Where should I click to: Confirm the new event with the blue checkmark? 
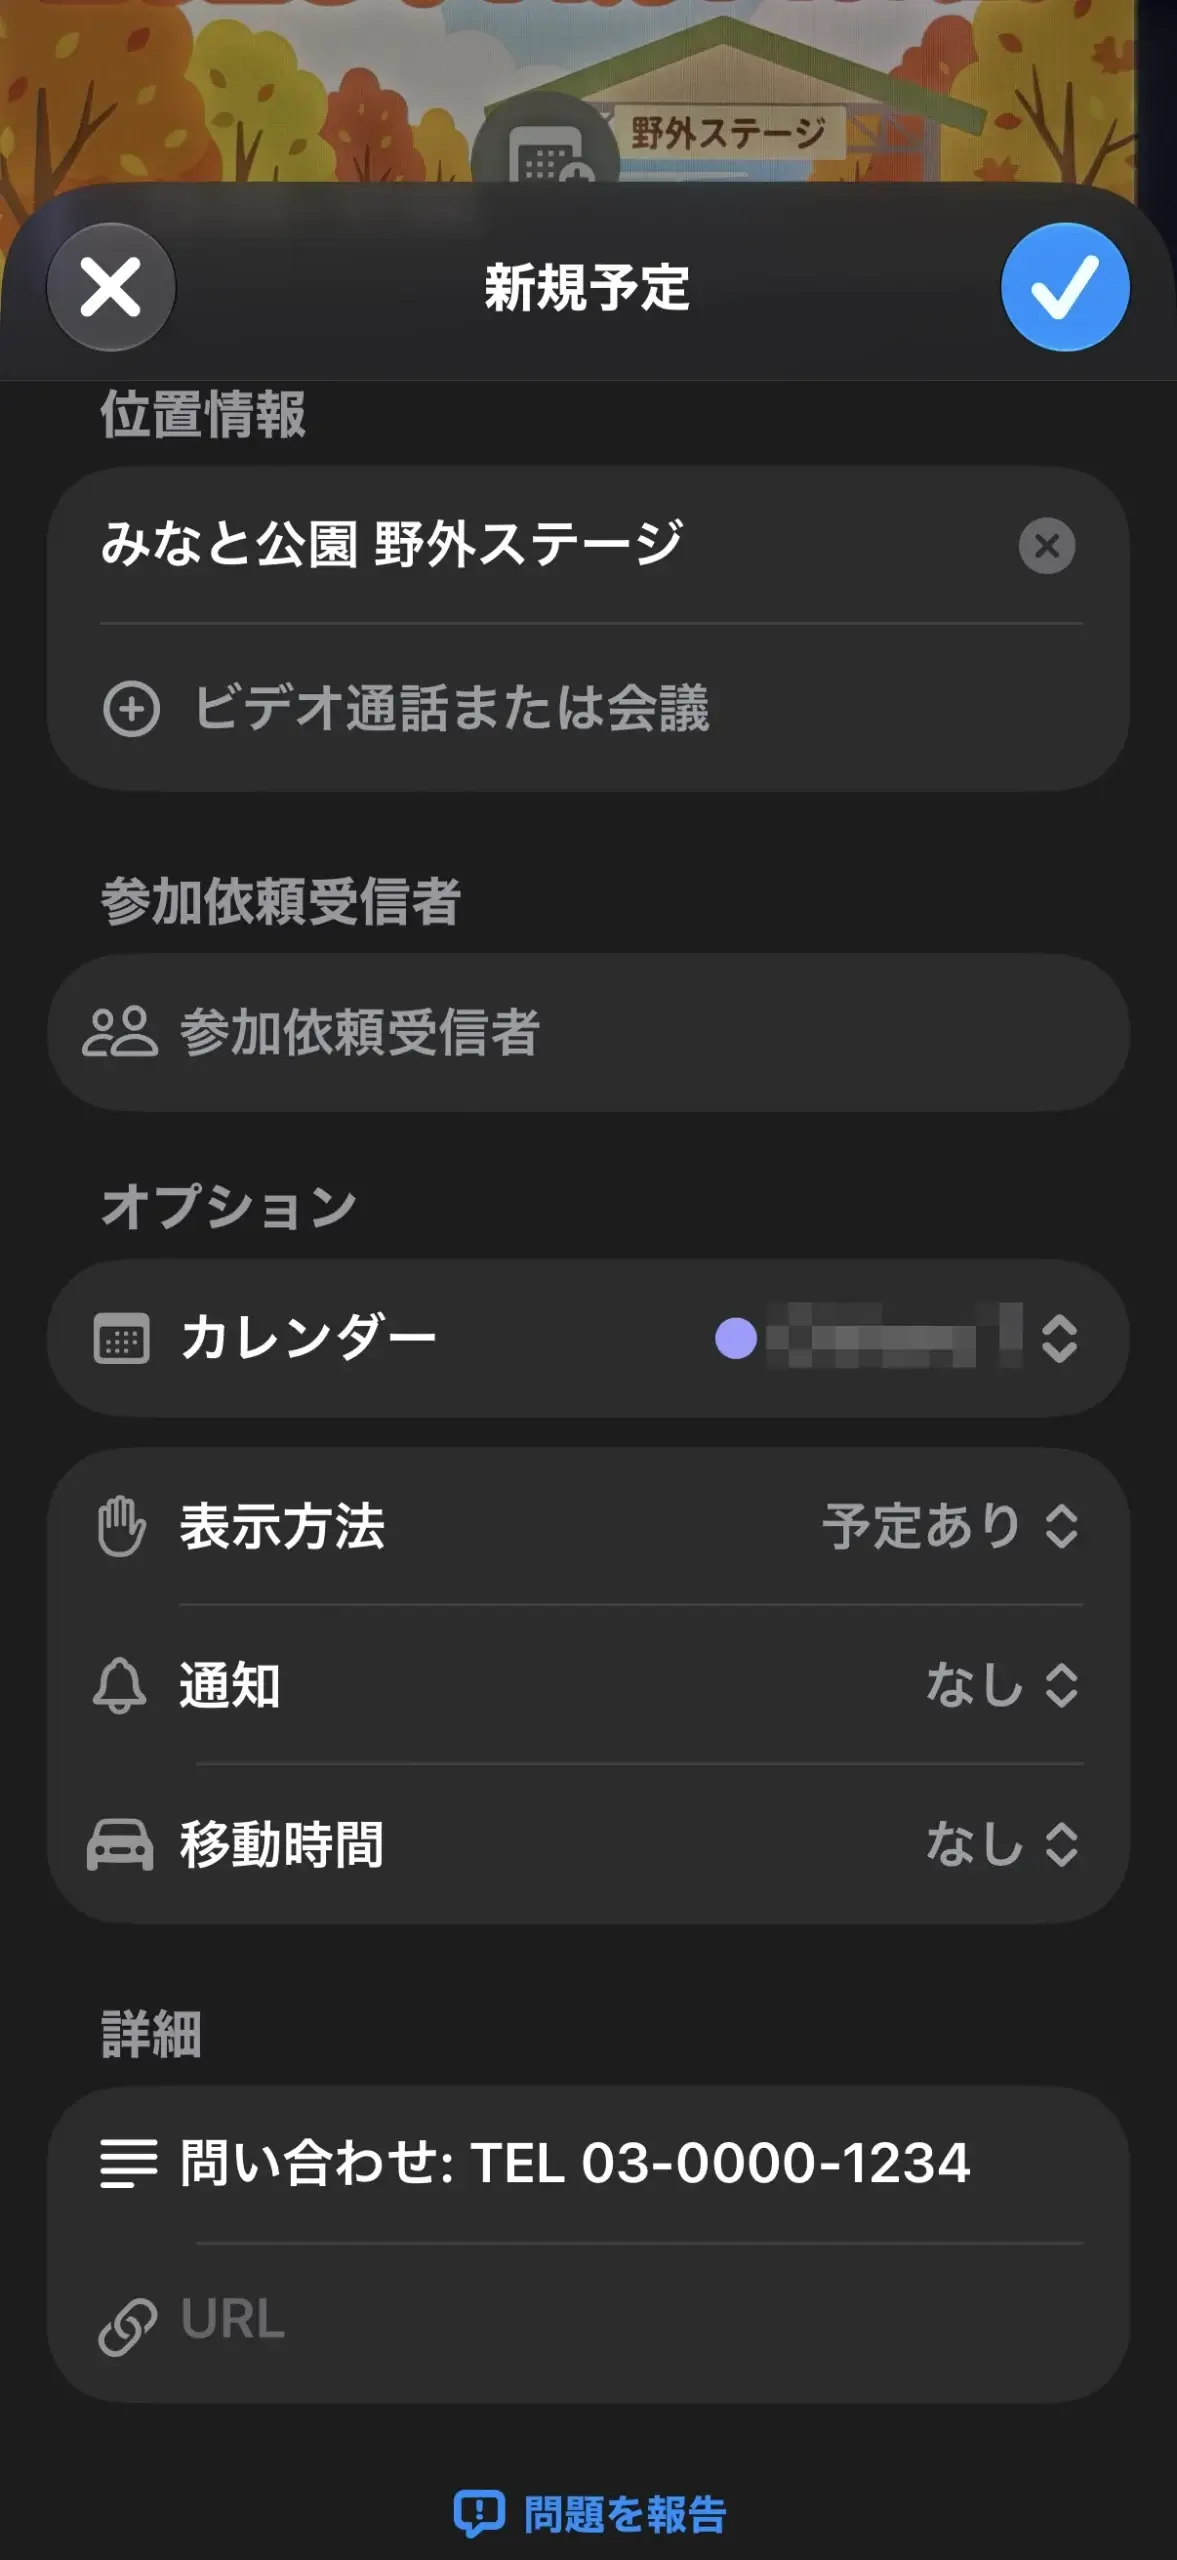coord(1065,287)
